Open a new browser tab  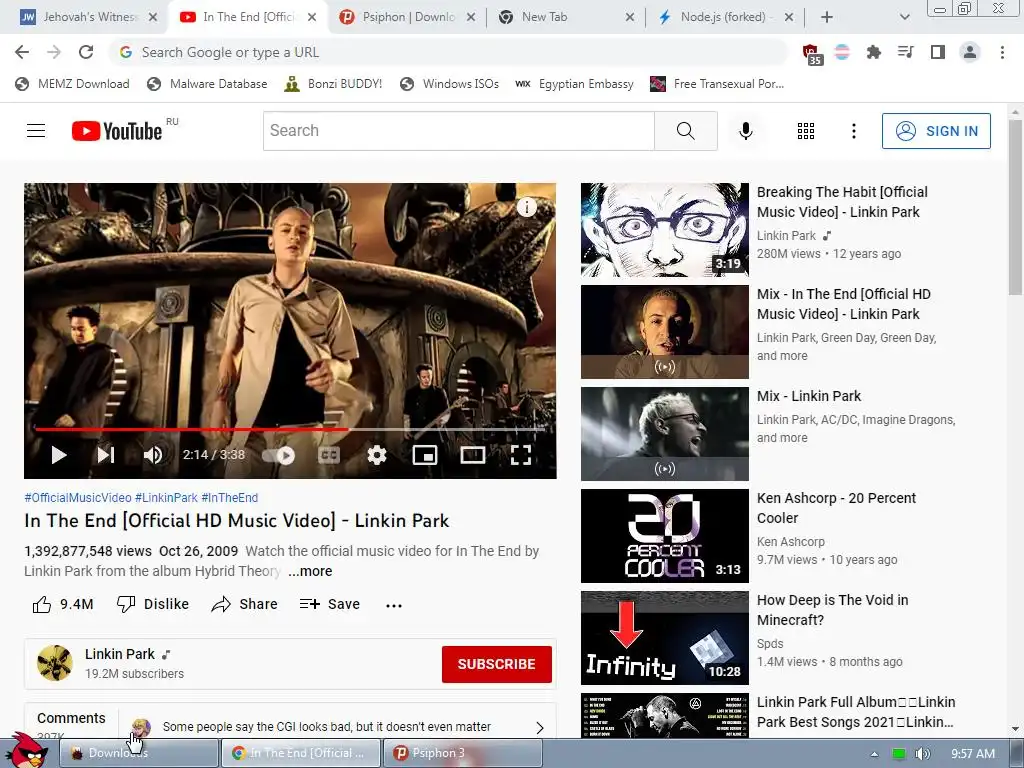click(827, 18)
